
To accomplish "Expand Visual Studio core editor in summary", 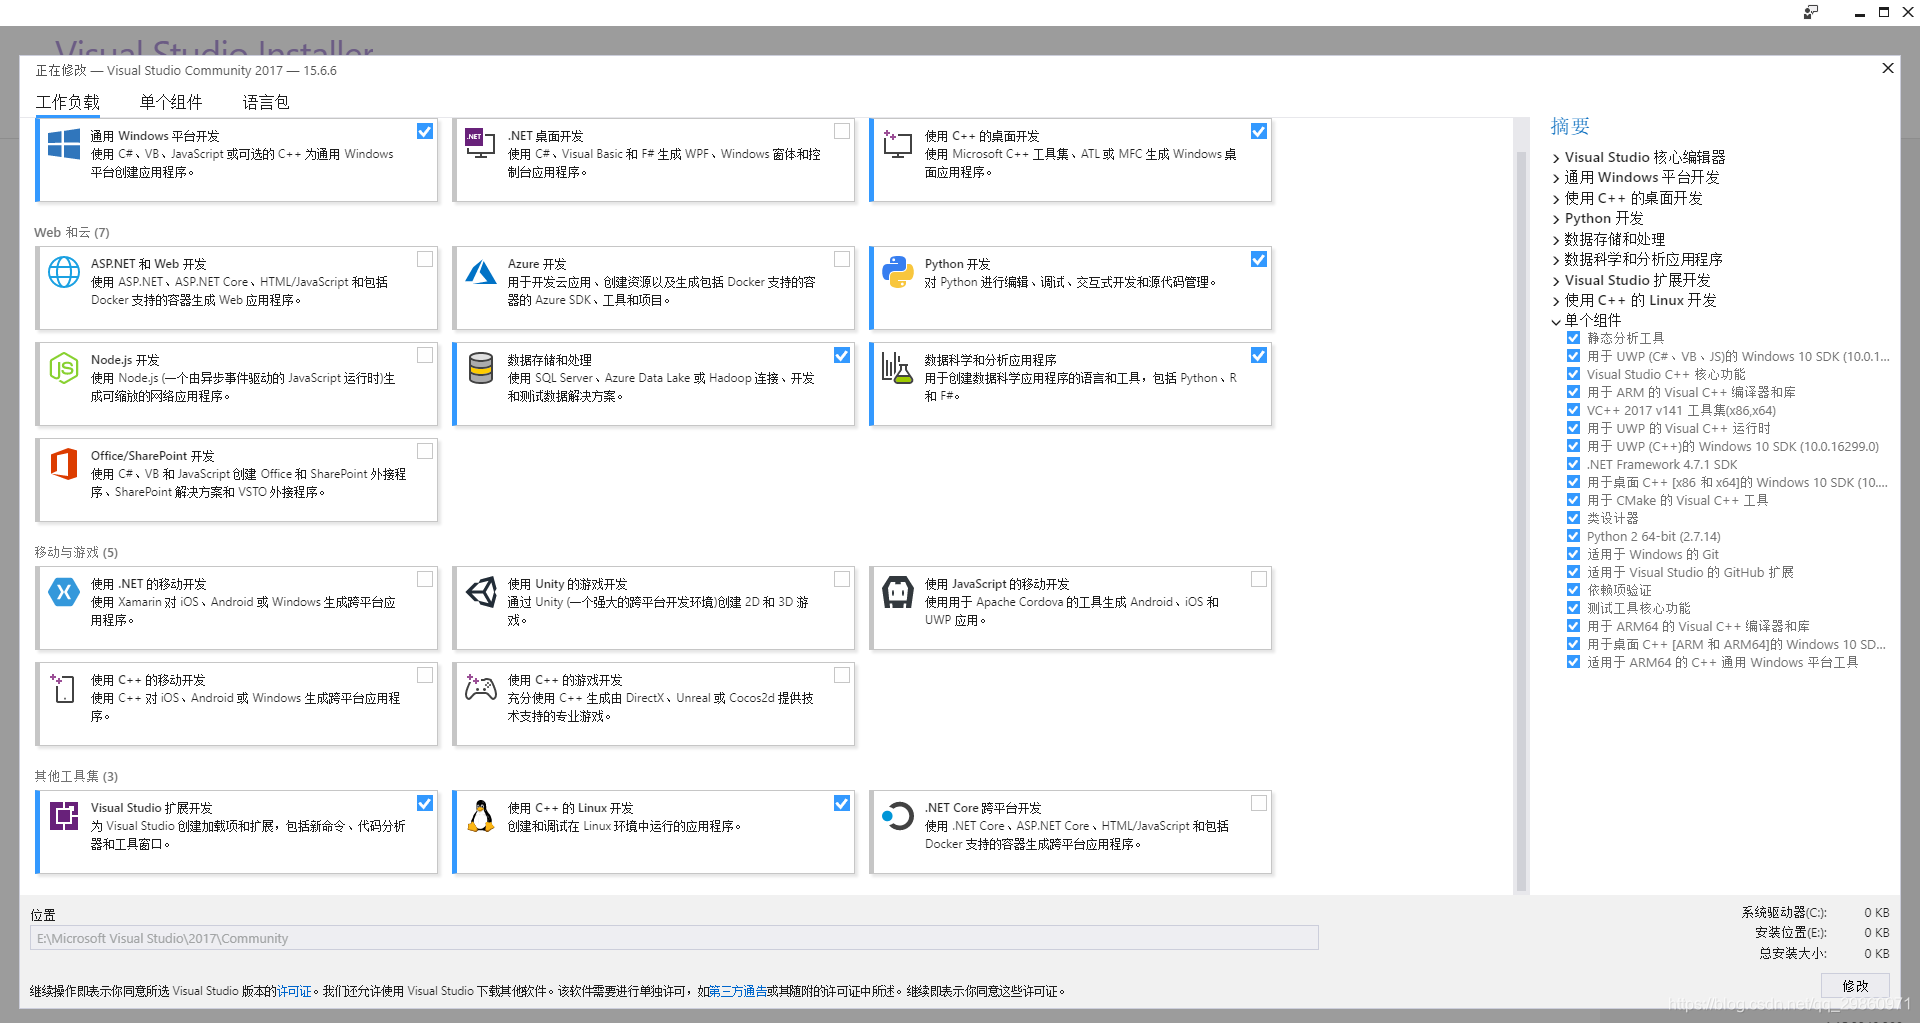I will point(1556,158).
